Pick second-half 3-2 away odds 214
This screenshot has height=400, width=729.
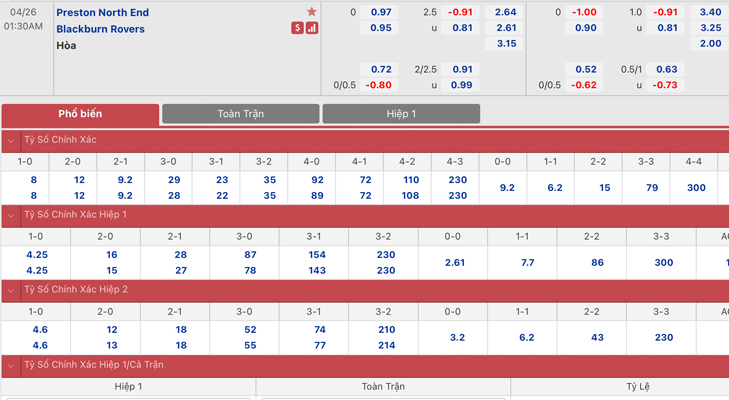pyautogui.click(x=386, y=346)
